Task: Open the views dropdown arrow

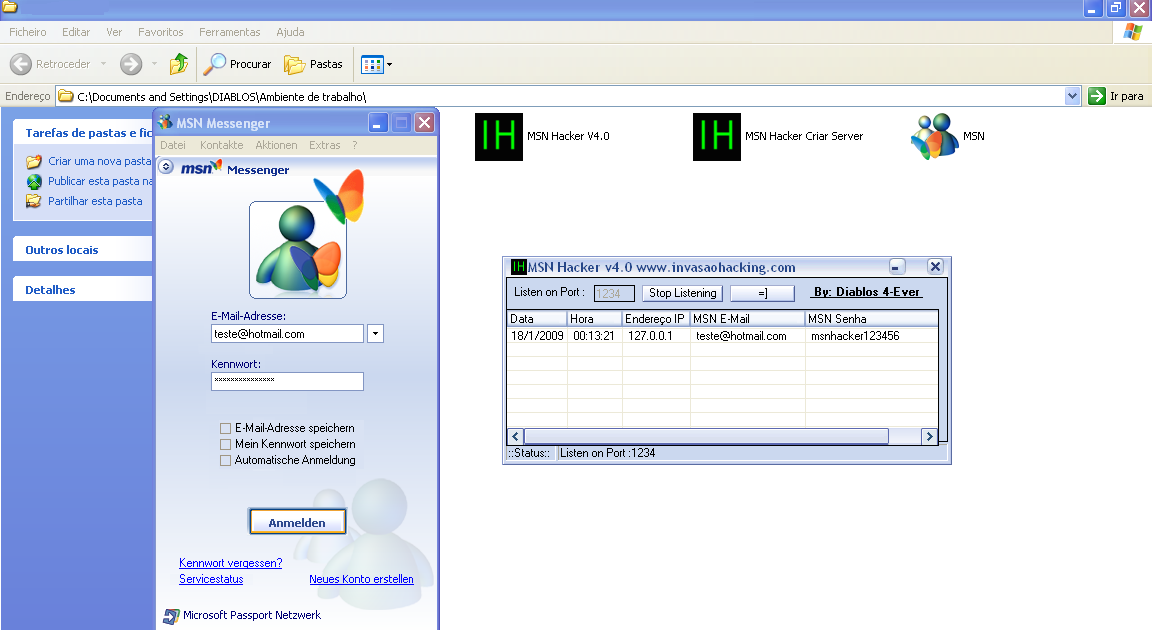Action: pos(389,65)
